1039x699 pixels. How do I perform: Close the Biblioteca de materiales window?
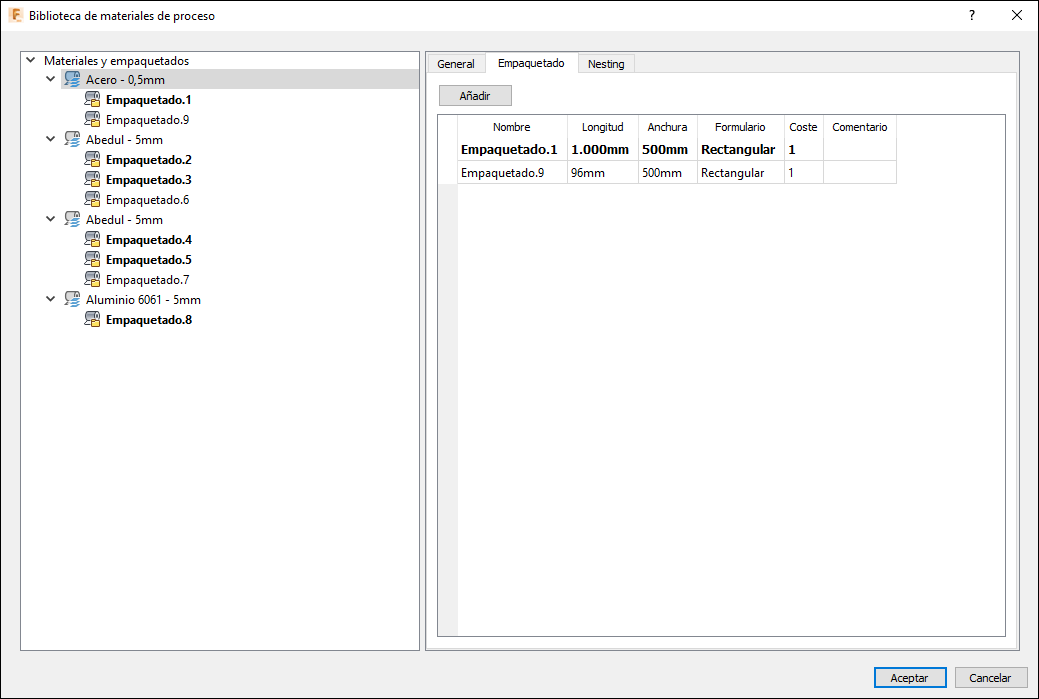pos(1016,15)
